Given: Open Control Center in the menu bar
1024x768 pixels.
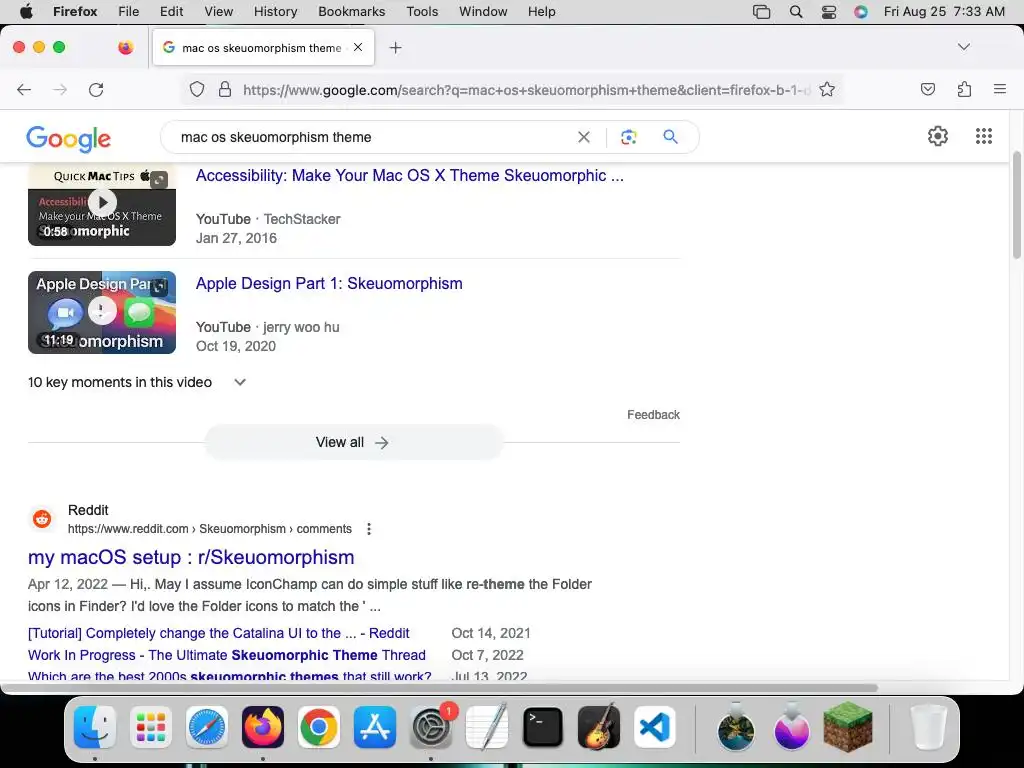Looking at the screenshot, I should click(x=829, y=12).
